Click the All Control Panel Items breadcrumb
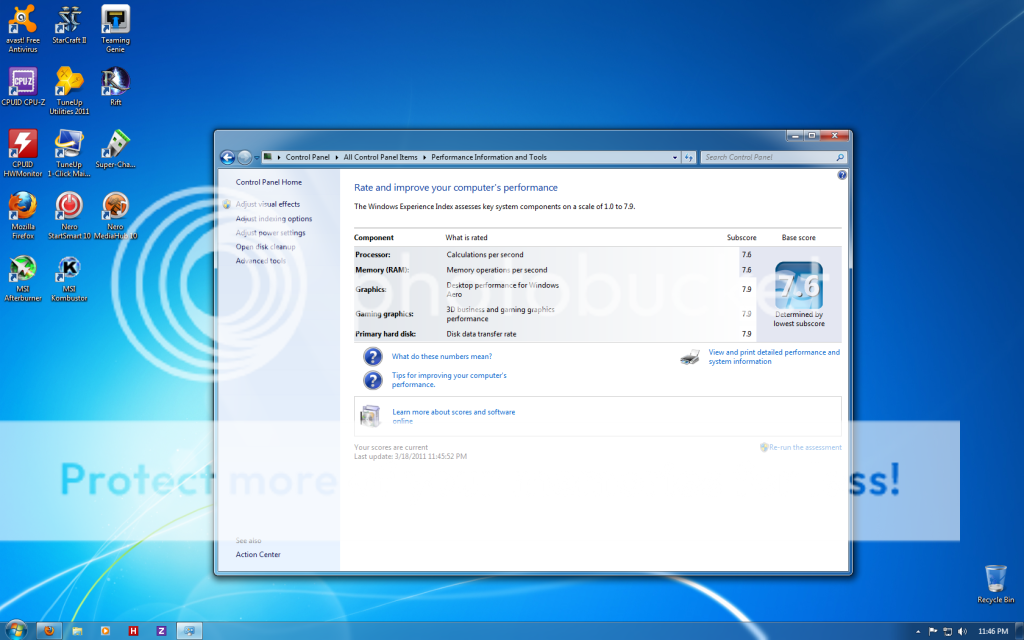This screenshot has height=640, width=1024. (x=380, y=157)
